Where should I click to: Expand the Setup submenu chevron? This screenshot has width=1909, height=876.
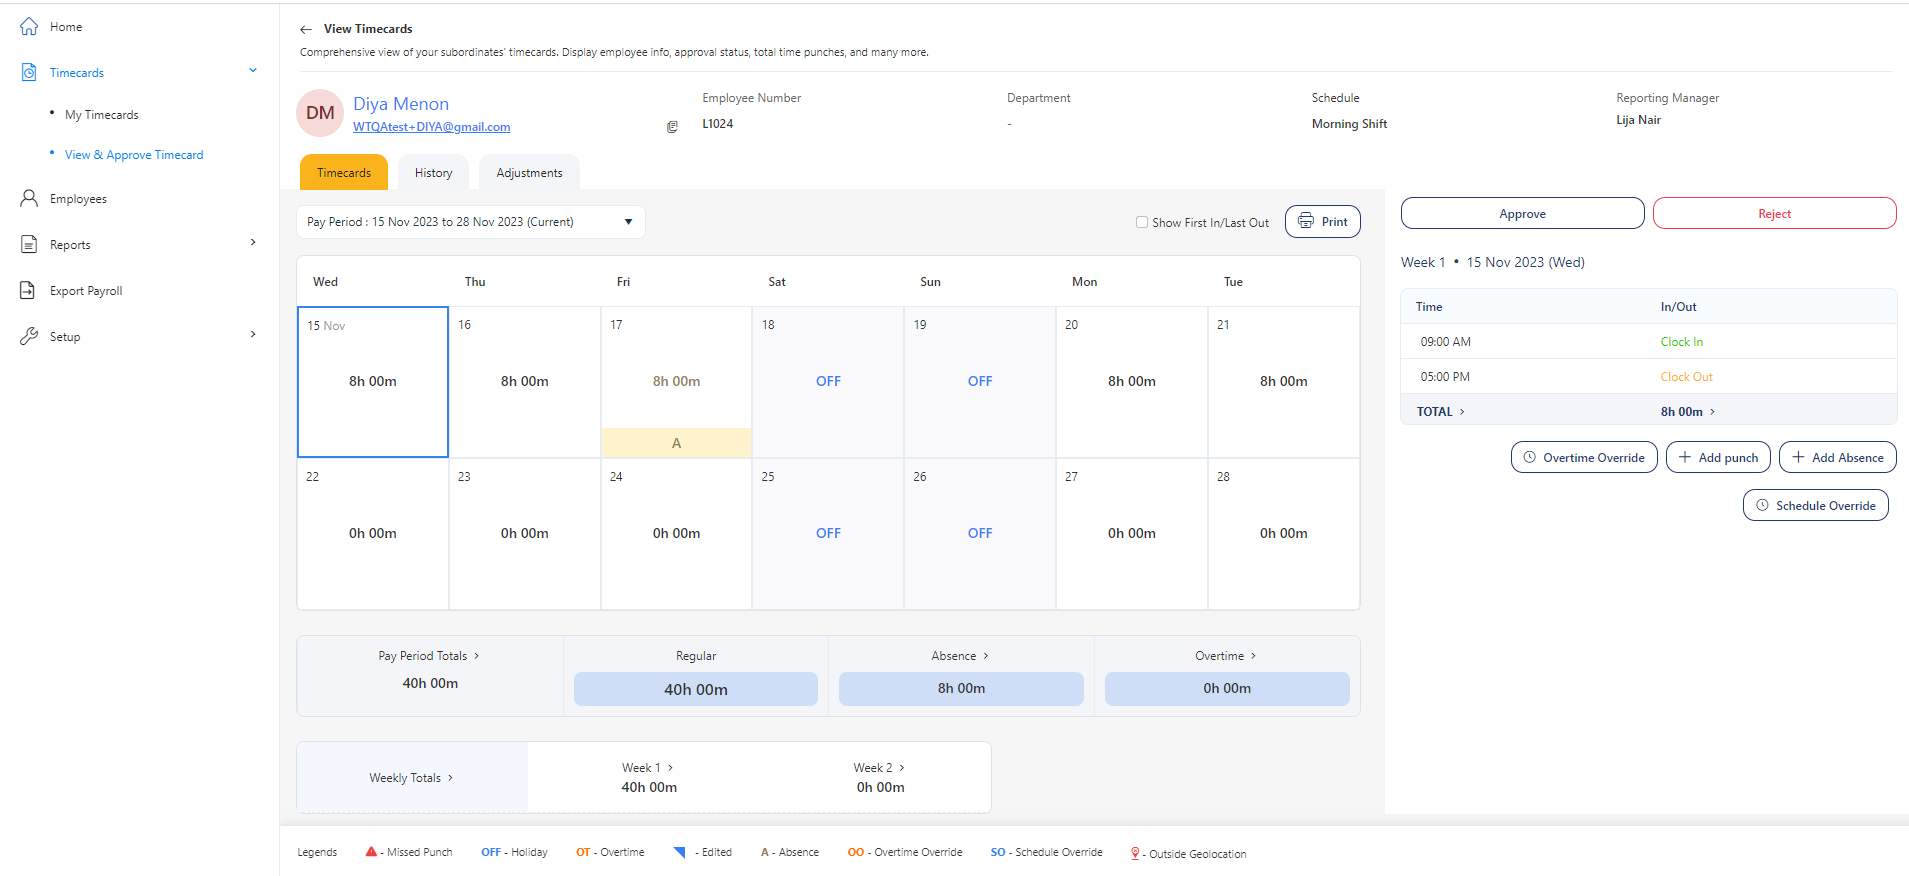point(253,335)
